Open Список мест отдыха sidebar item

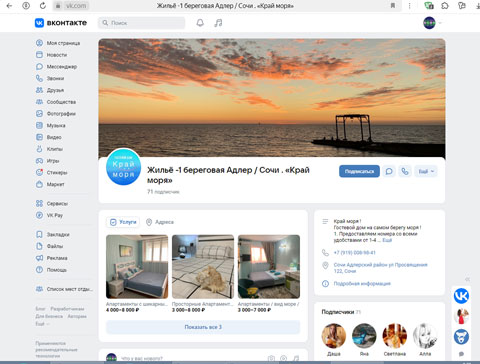(64, 289)
